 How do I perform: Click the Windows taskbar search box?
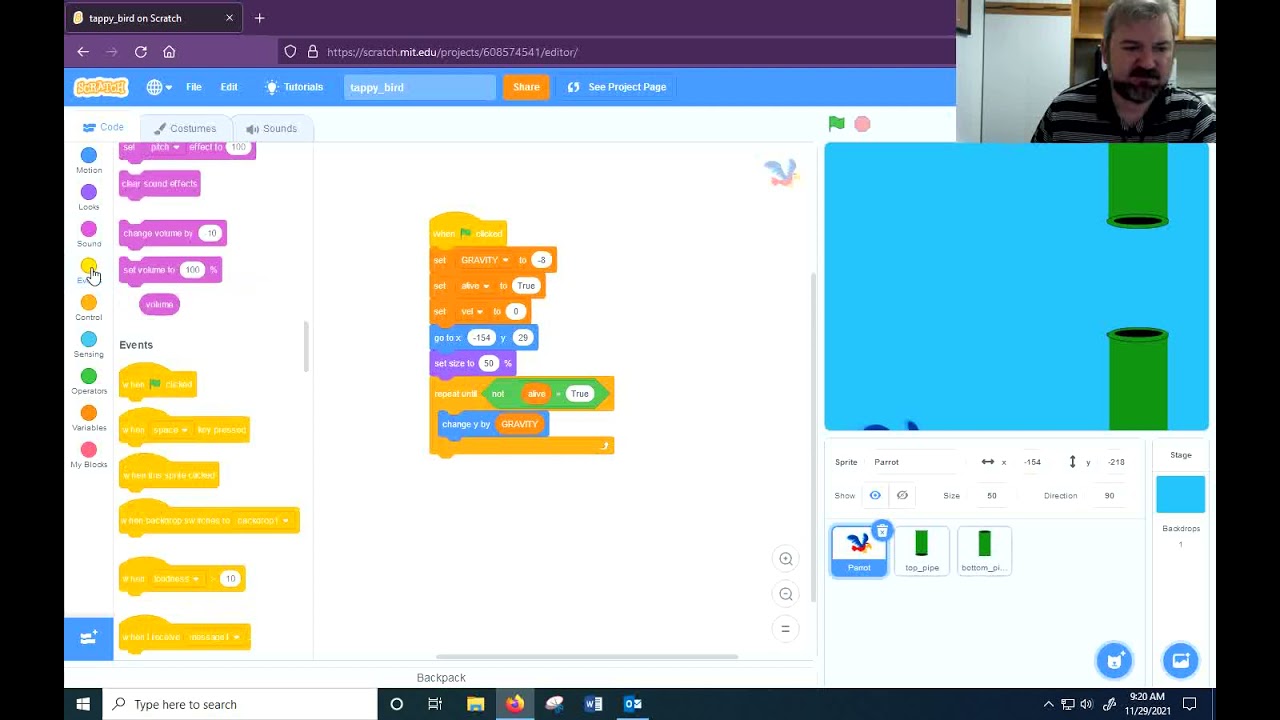coord(240,704)
